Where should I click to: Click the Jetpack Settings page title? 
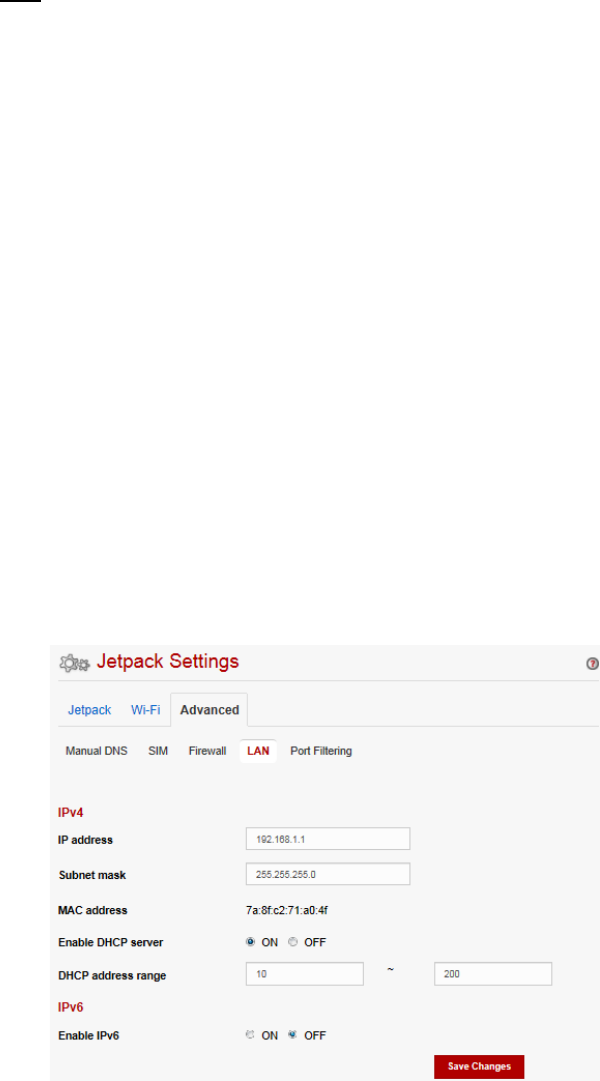click(168, 663)
